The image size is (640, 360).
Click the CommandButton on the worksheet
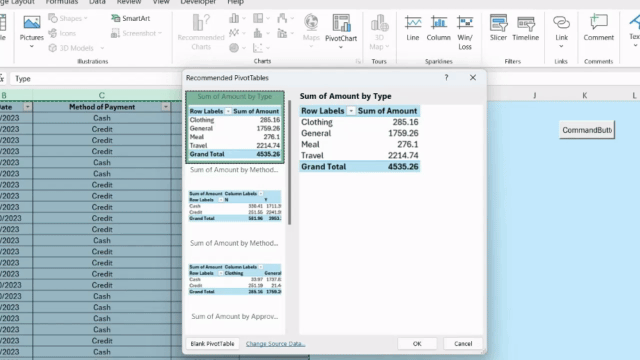[587, 130]
